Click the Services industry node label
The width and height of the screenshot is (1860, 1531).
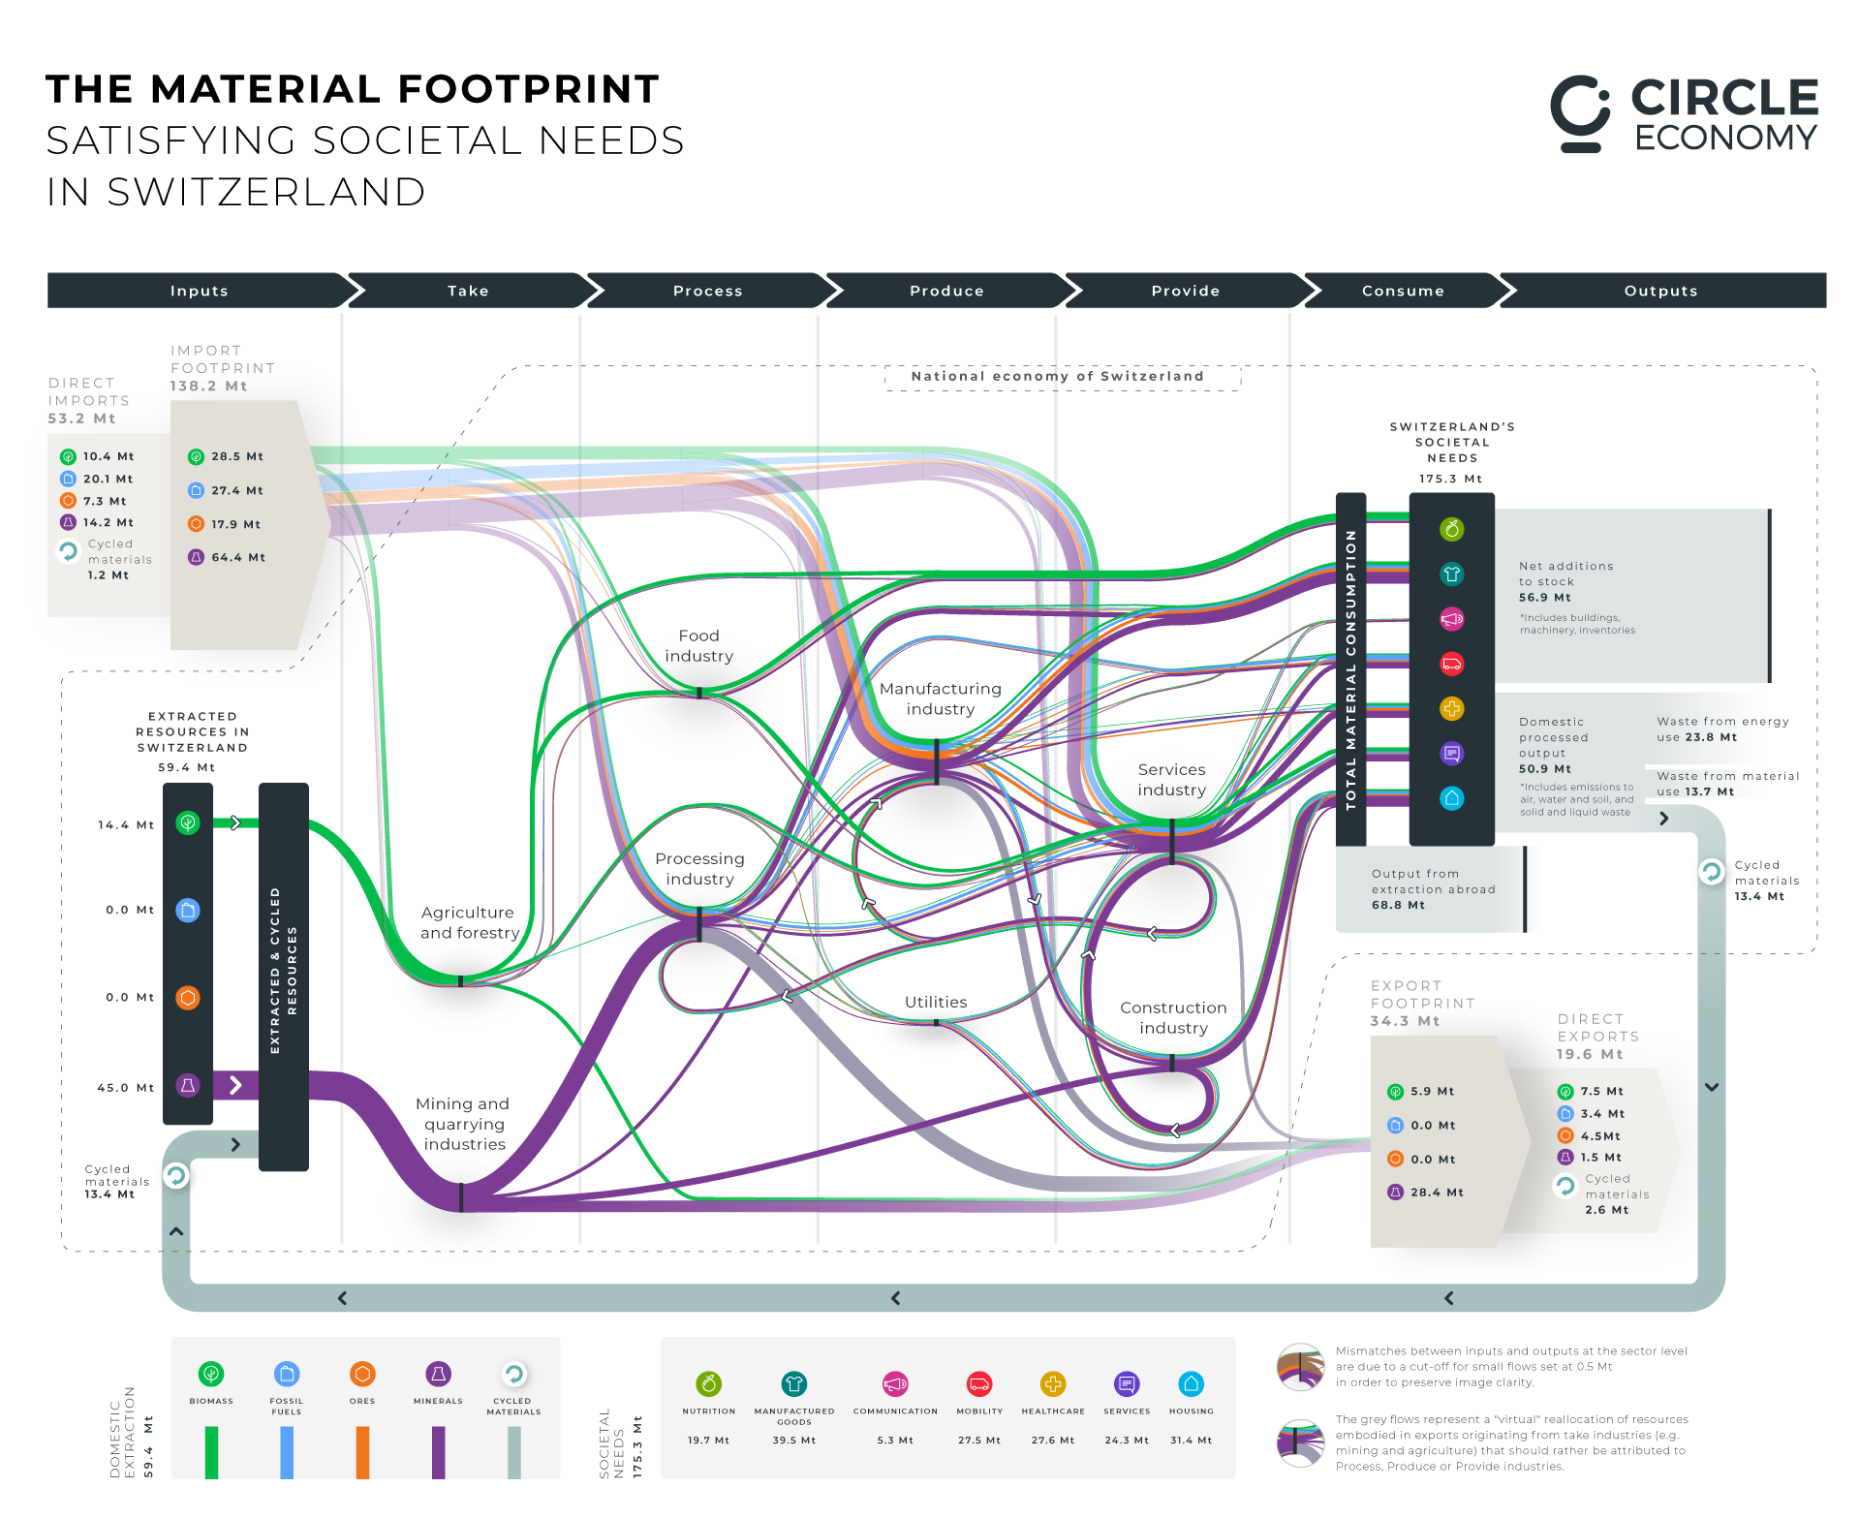tap(1171, 780)
